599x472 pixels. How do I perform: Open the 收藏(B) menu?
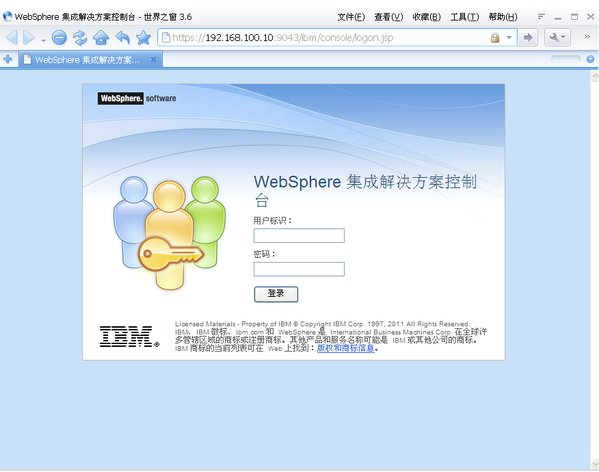[427, 17]
